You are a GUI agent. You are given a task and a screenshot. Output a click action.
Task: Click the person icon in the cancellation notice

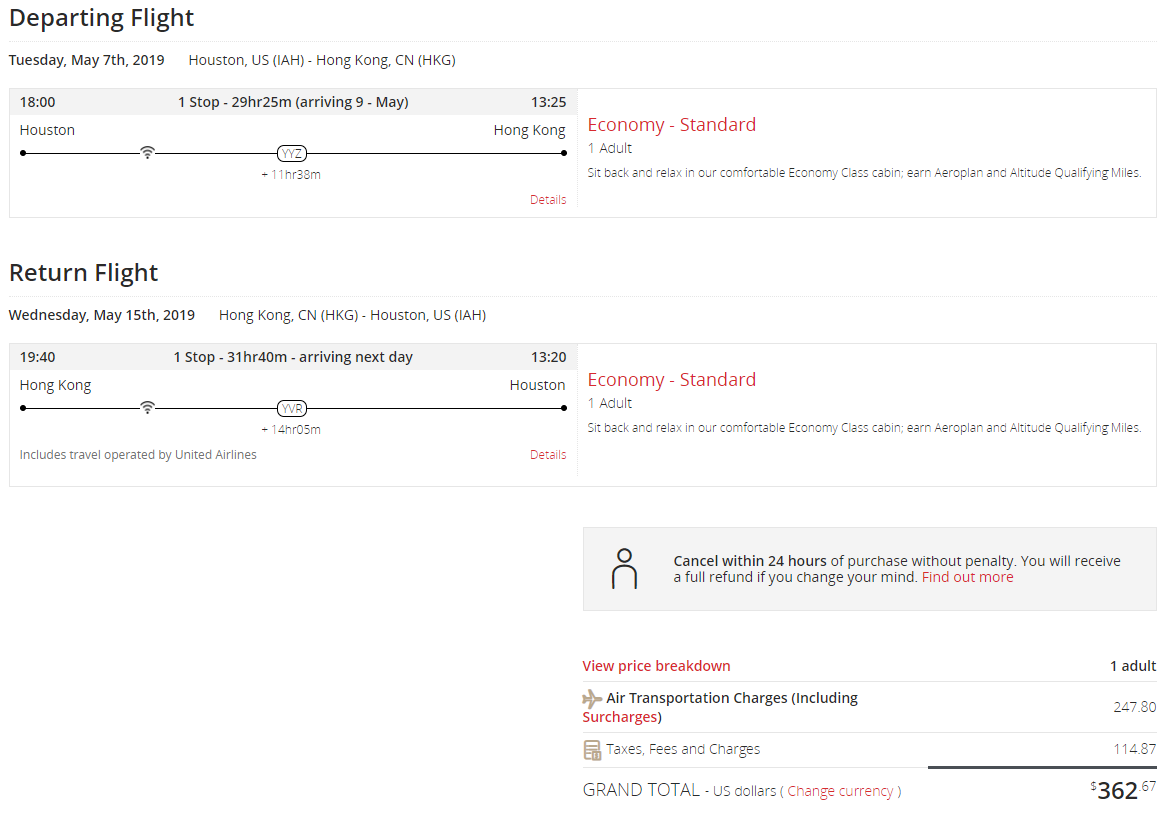[624, 568]
